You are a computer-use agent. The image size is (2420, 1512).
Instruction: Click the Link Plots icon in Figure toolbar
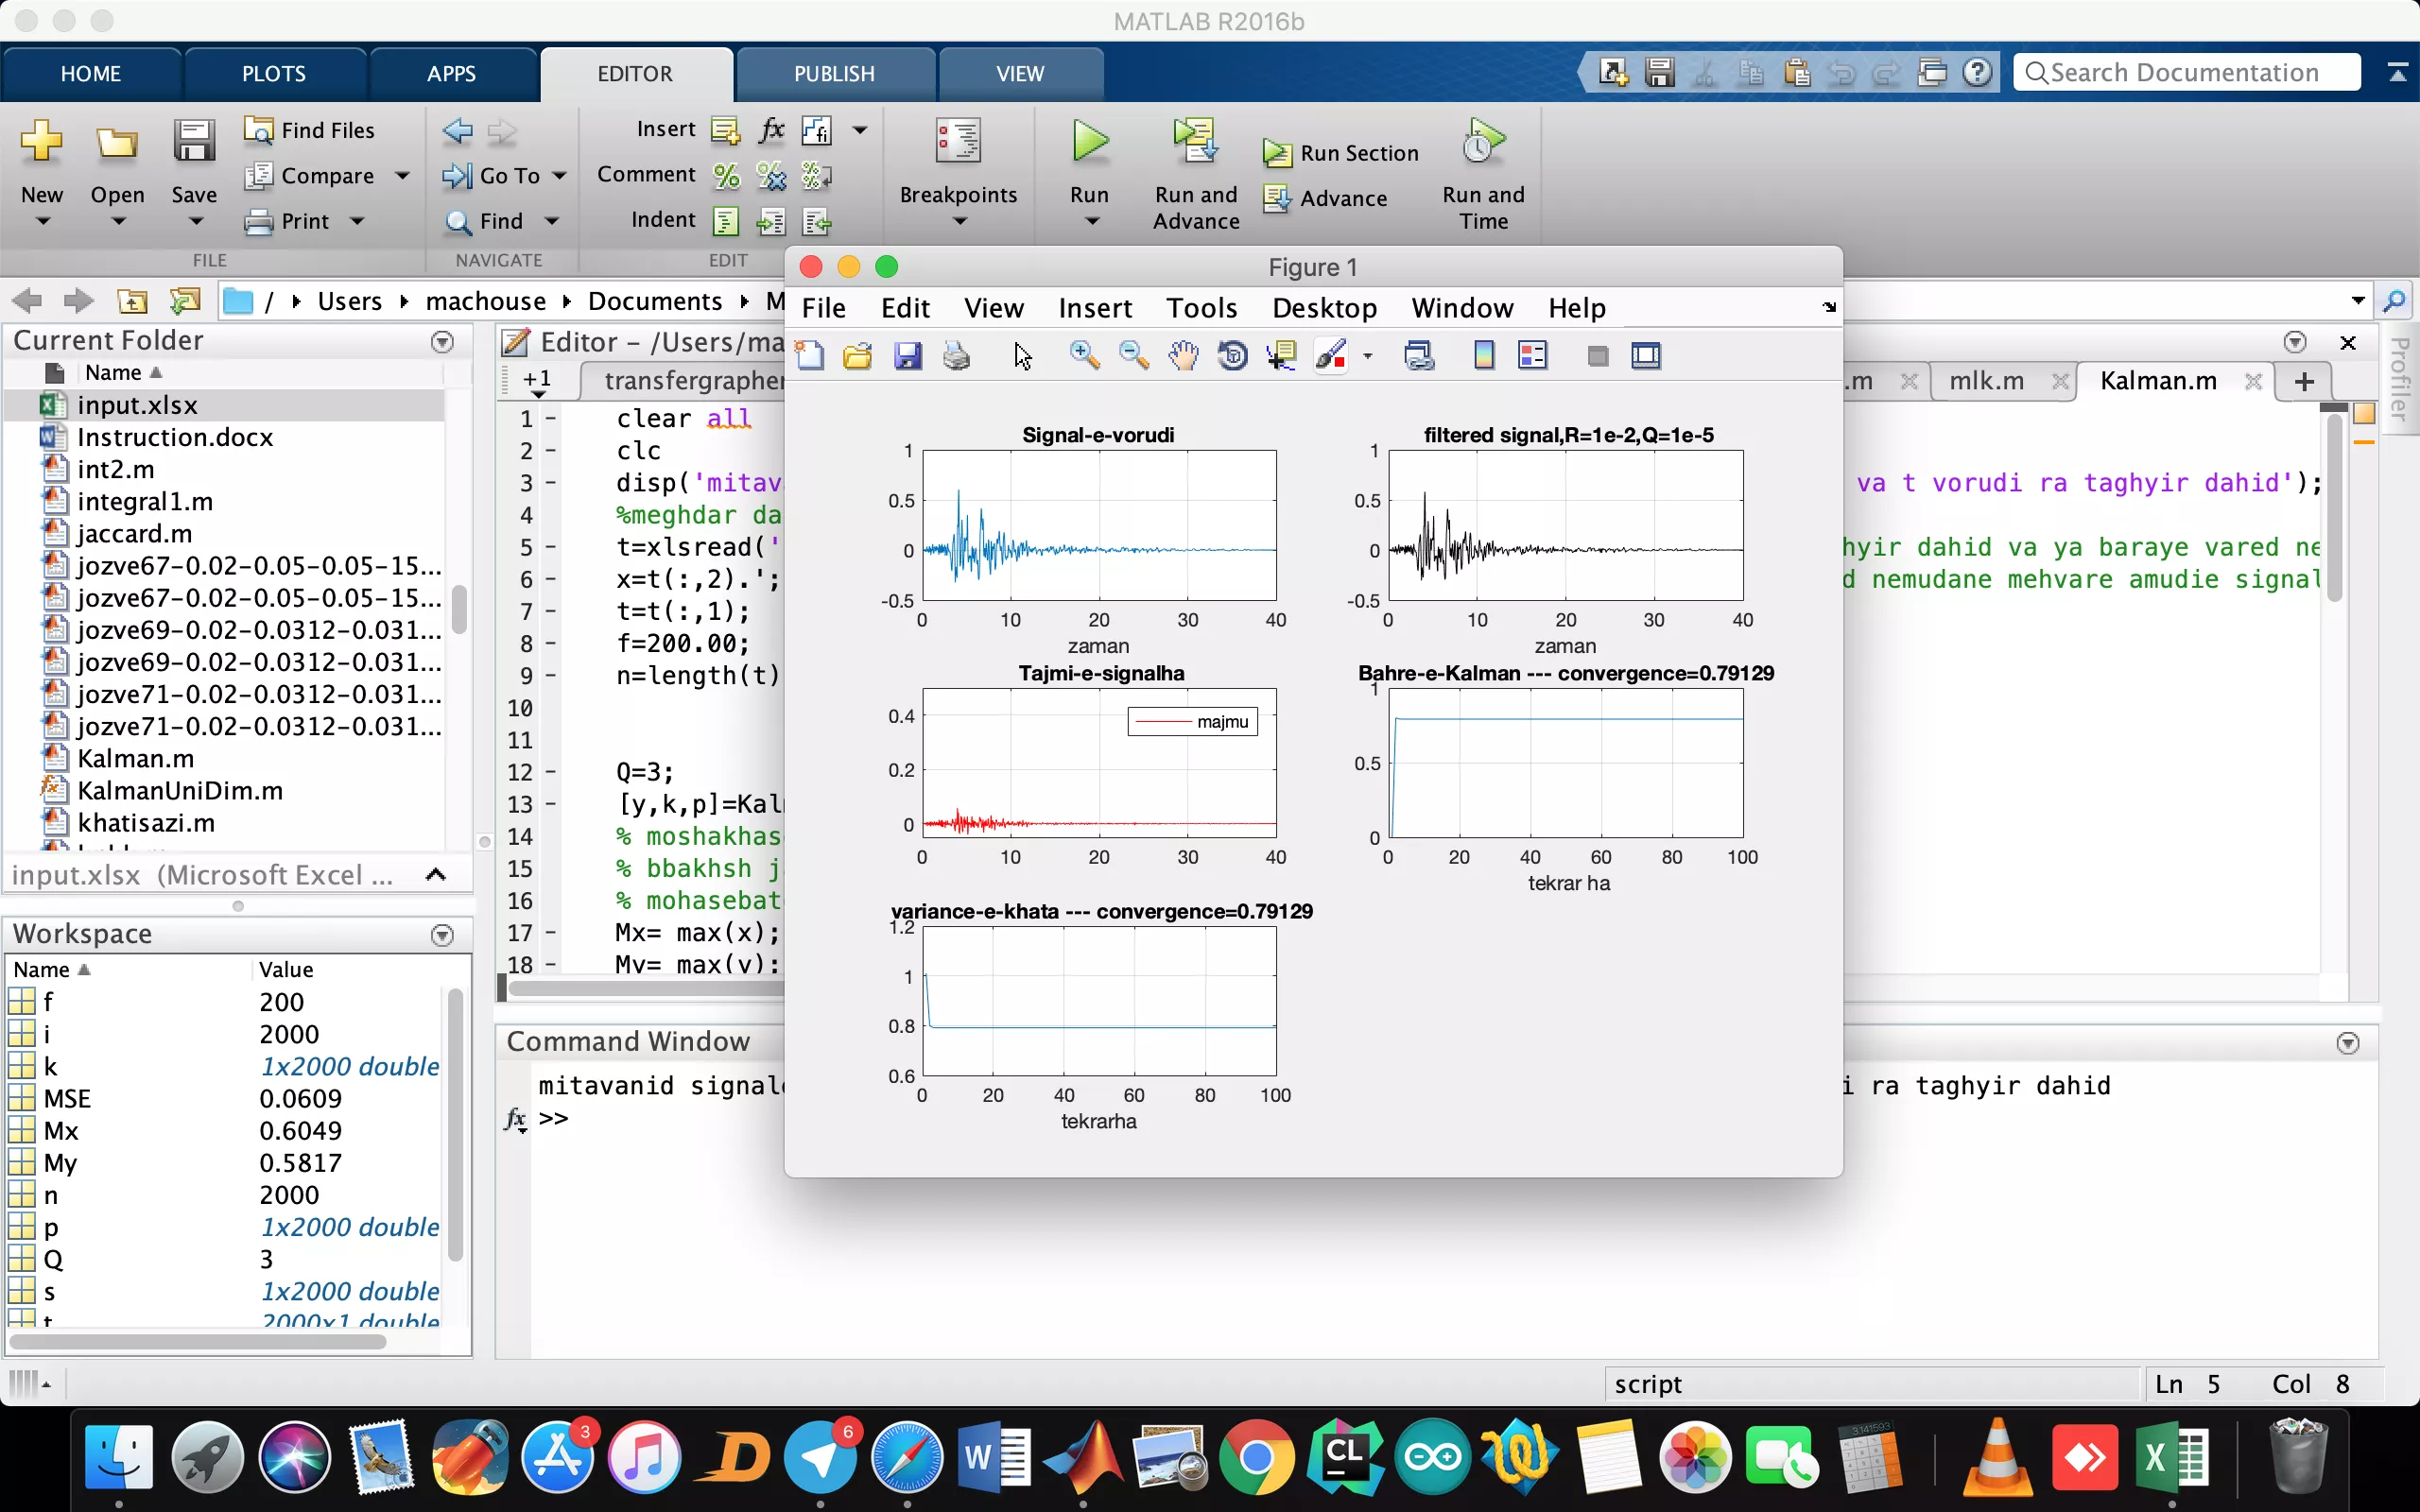coord(1419,355)
